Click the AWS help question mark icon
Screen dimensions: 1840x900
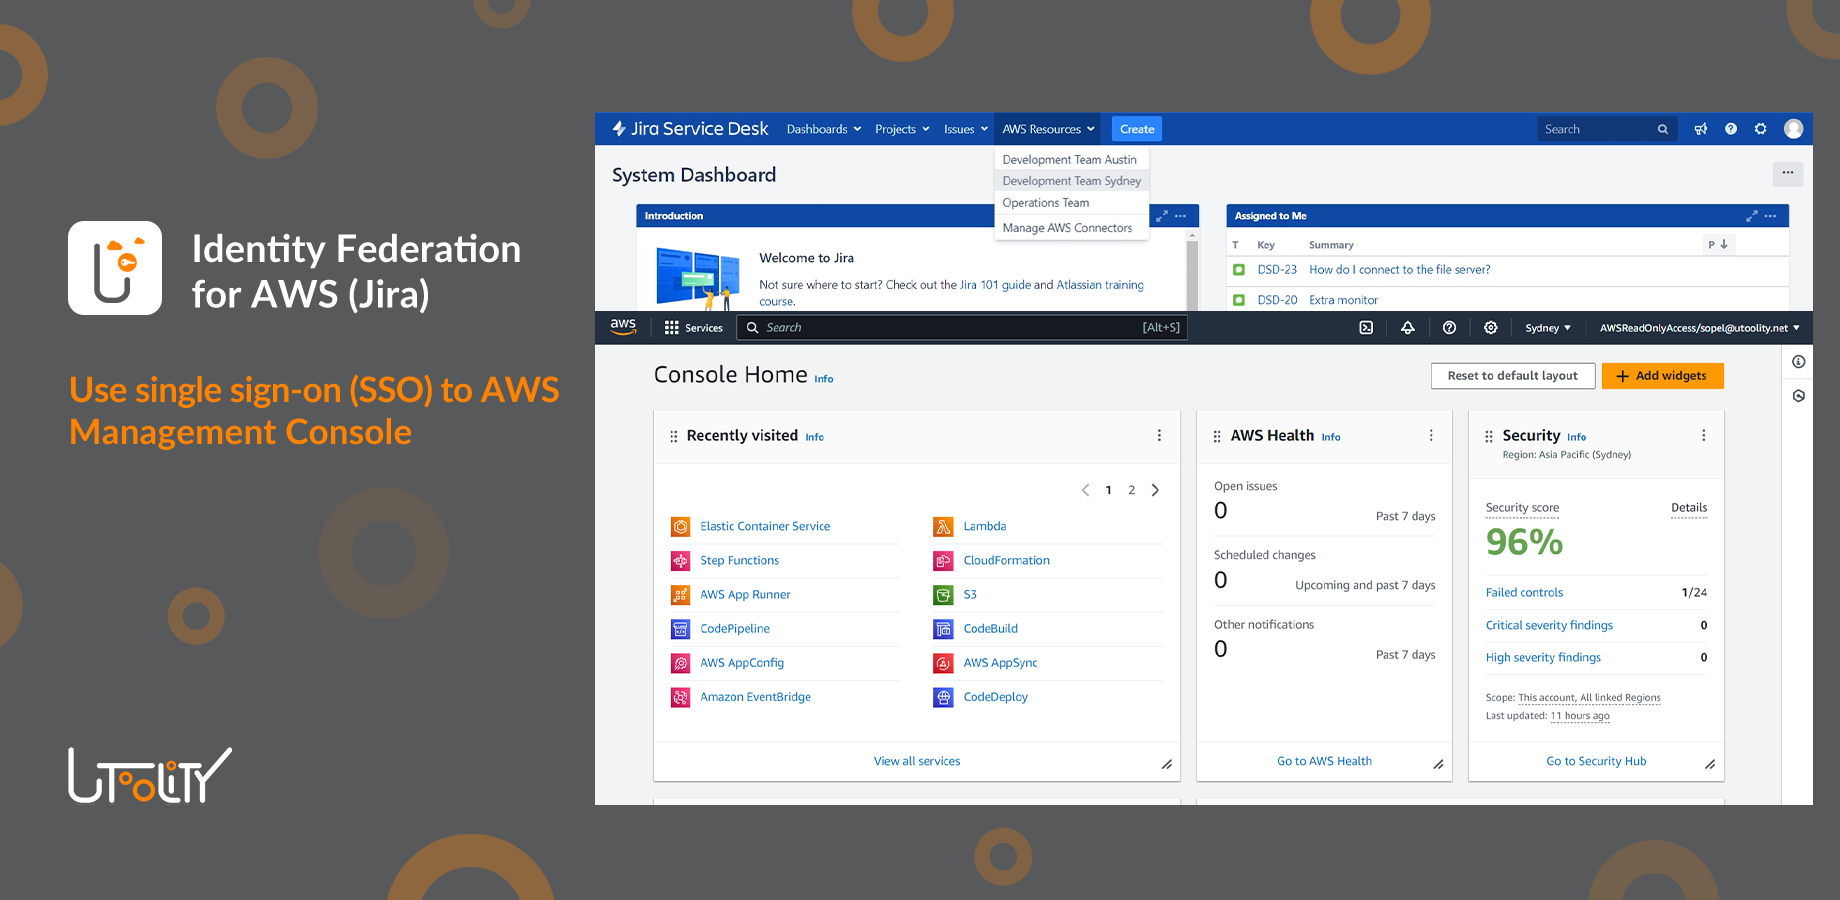click(1449, 327)
